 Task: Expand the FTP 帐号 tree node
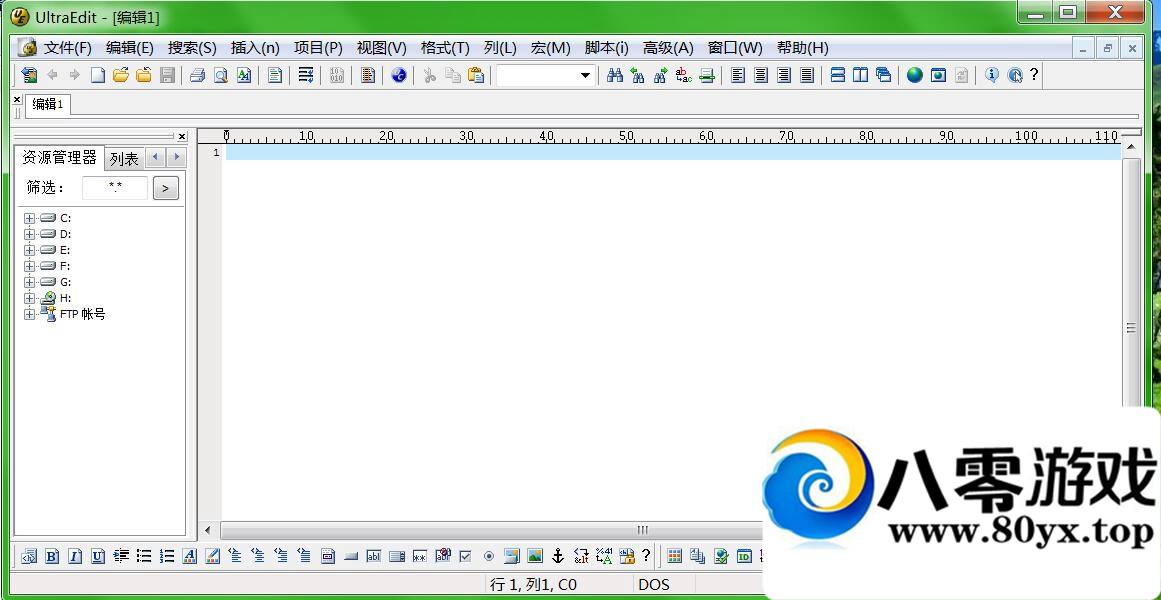(30, 314)
